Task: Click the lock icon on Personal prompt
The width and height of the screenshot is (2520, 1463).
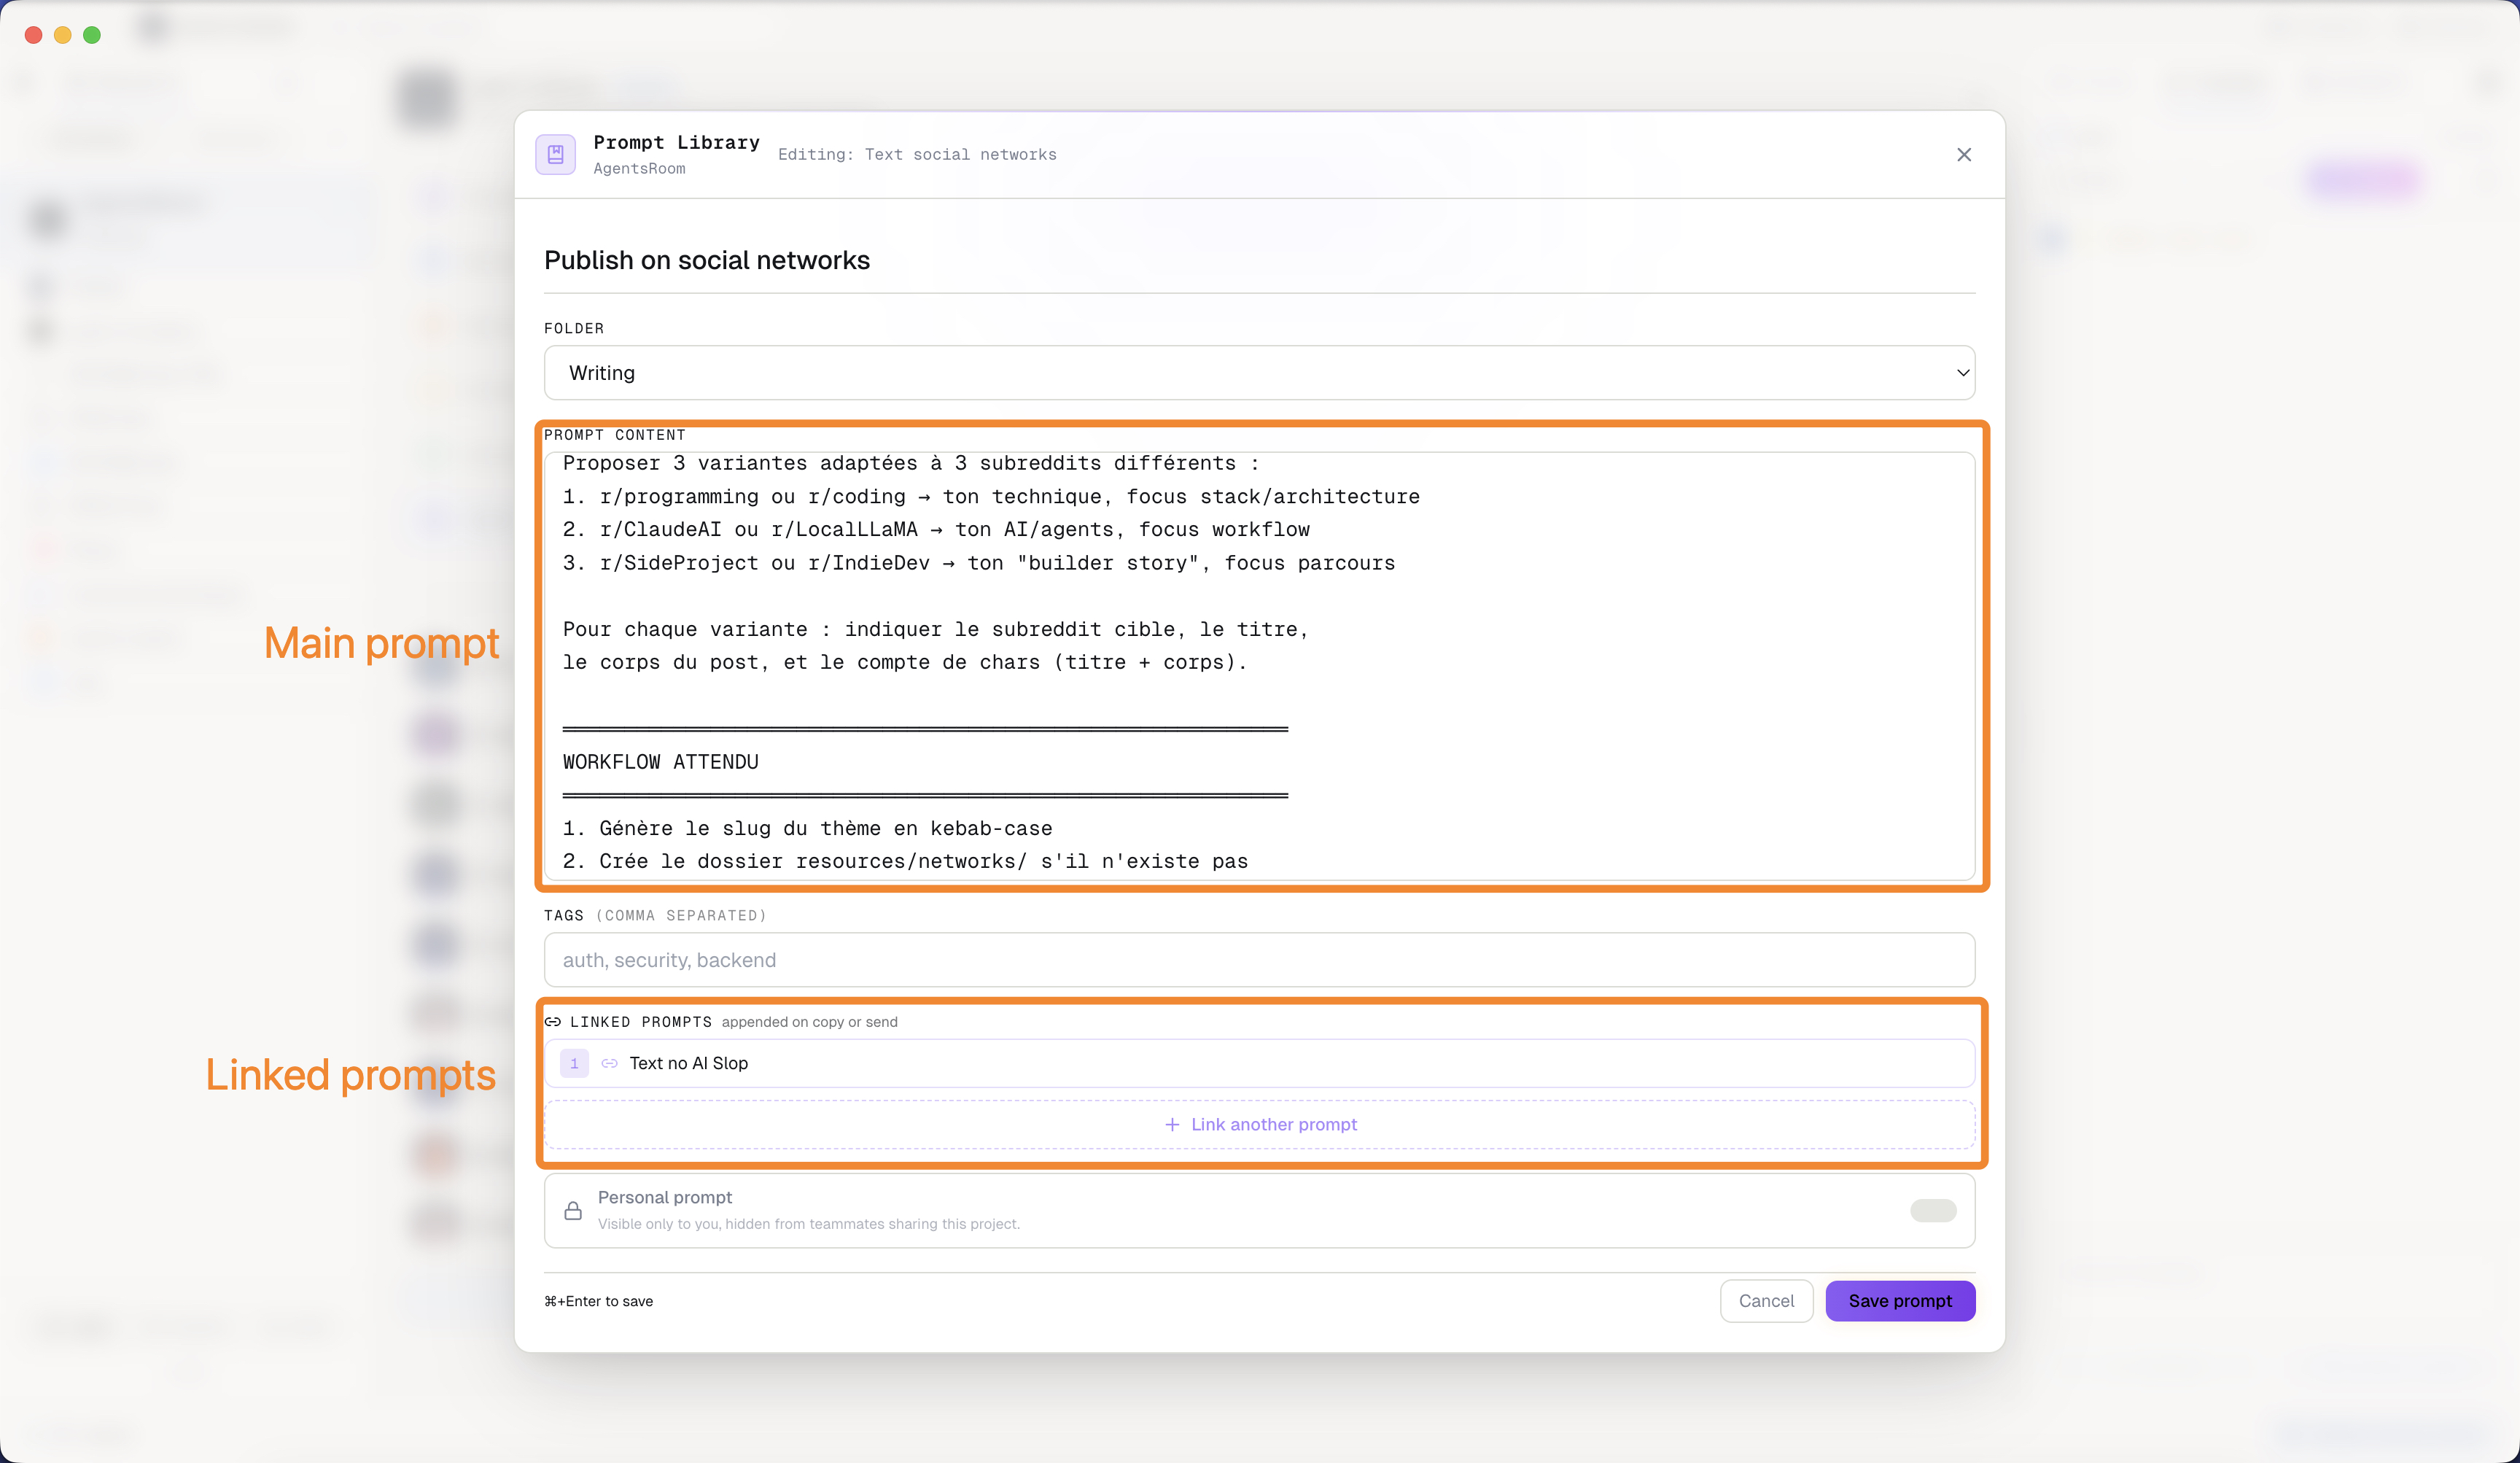Action: tap(573, 1210)
